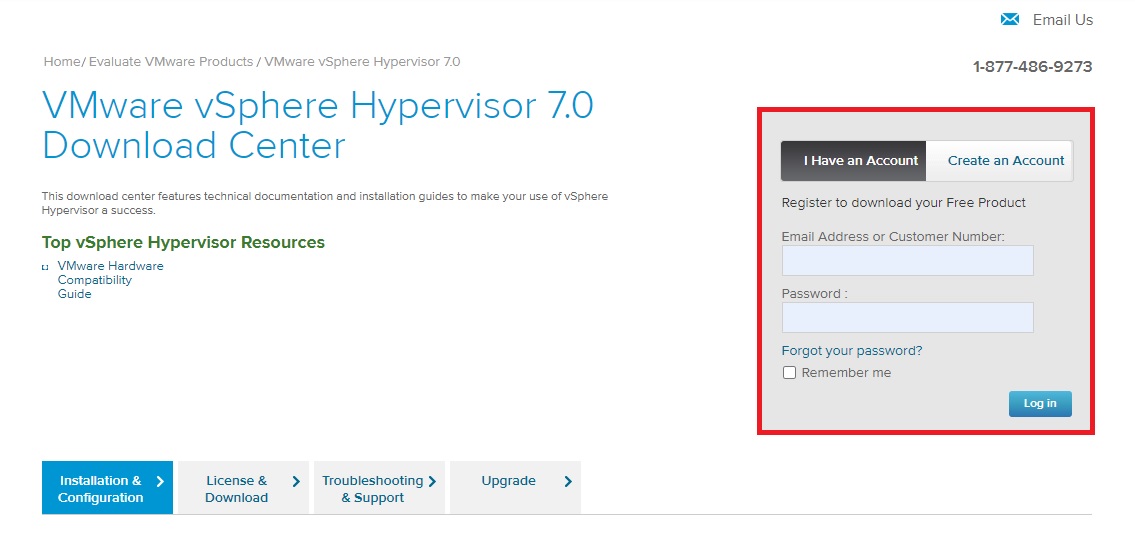The width and height of the screenshot is (1135, 533).
Task: Tick the Remember me checkbox
Action: point(790,373)
